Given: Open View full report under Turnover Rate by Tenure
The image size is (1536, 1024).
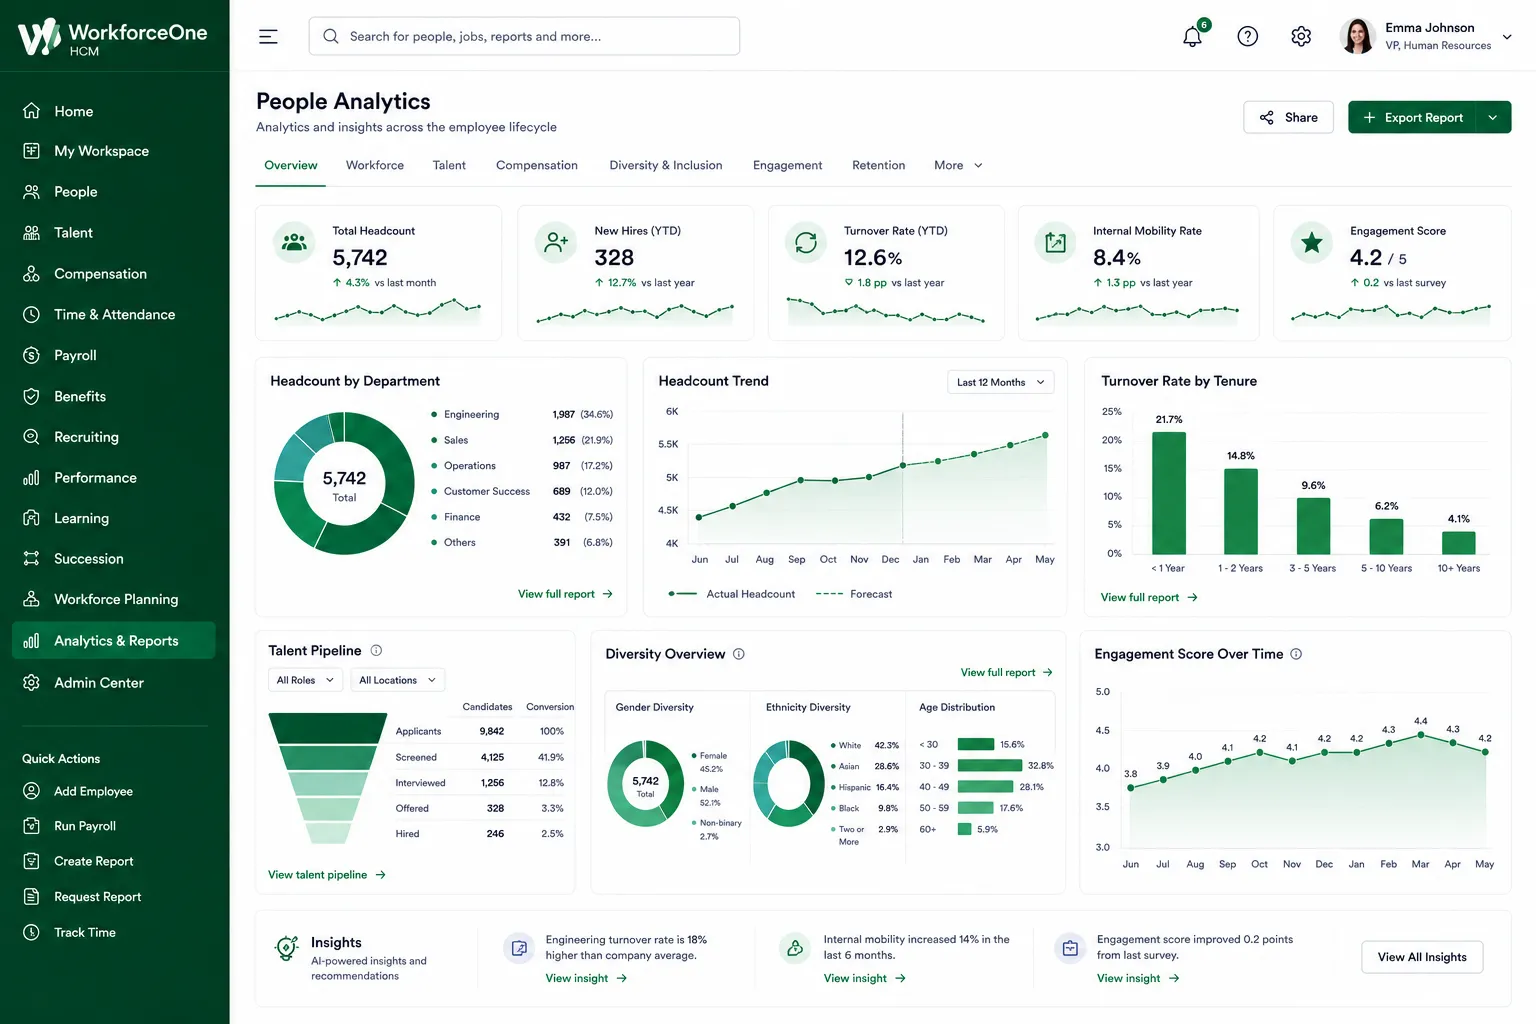Looking at the screenshot, I should [1149, 598].
